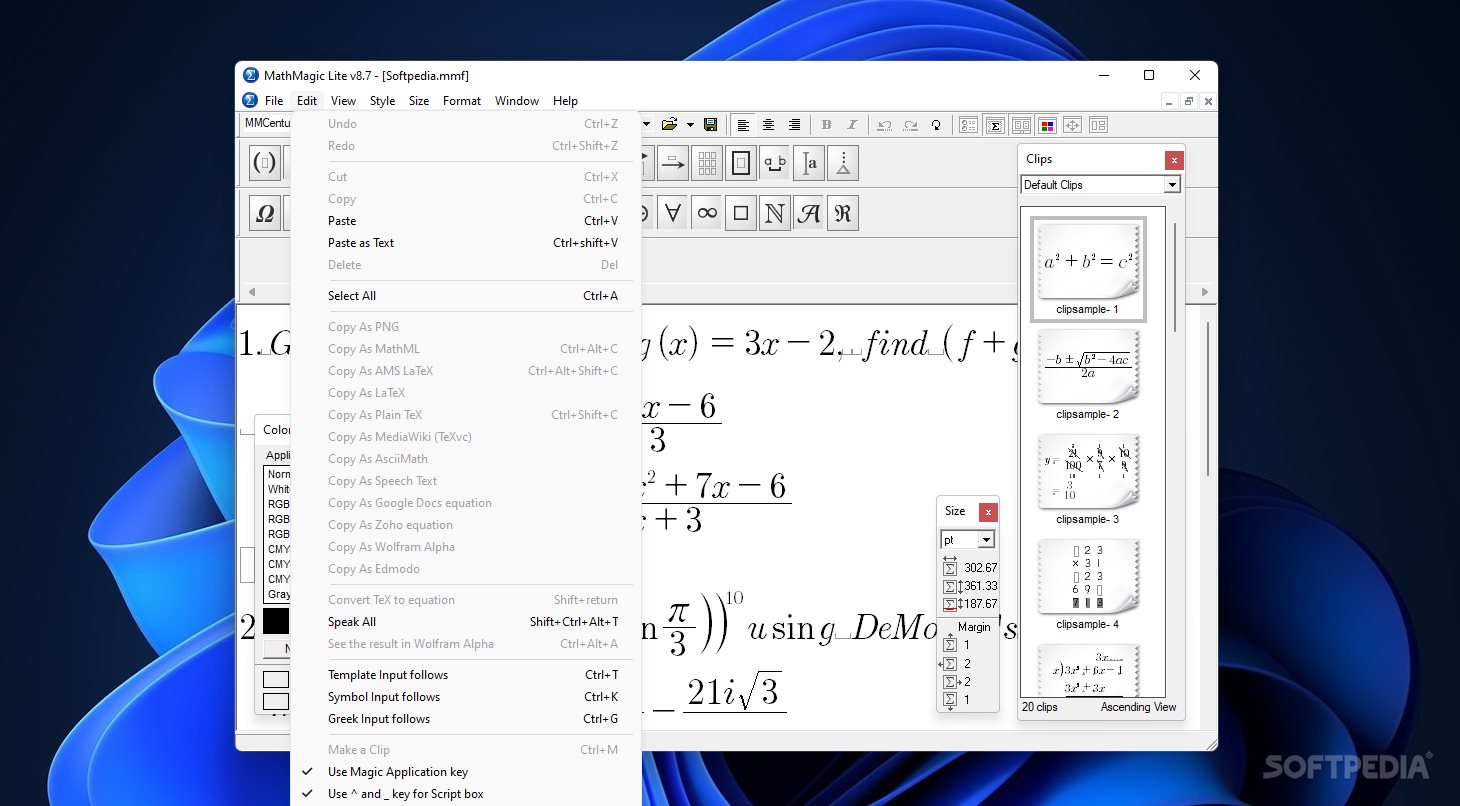1460x806 pixels.
Task: Open the Style menu
Action: click(382, 101)
